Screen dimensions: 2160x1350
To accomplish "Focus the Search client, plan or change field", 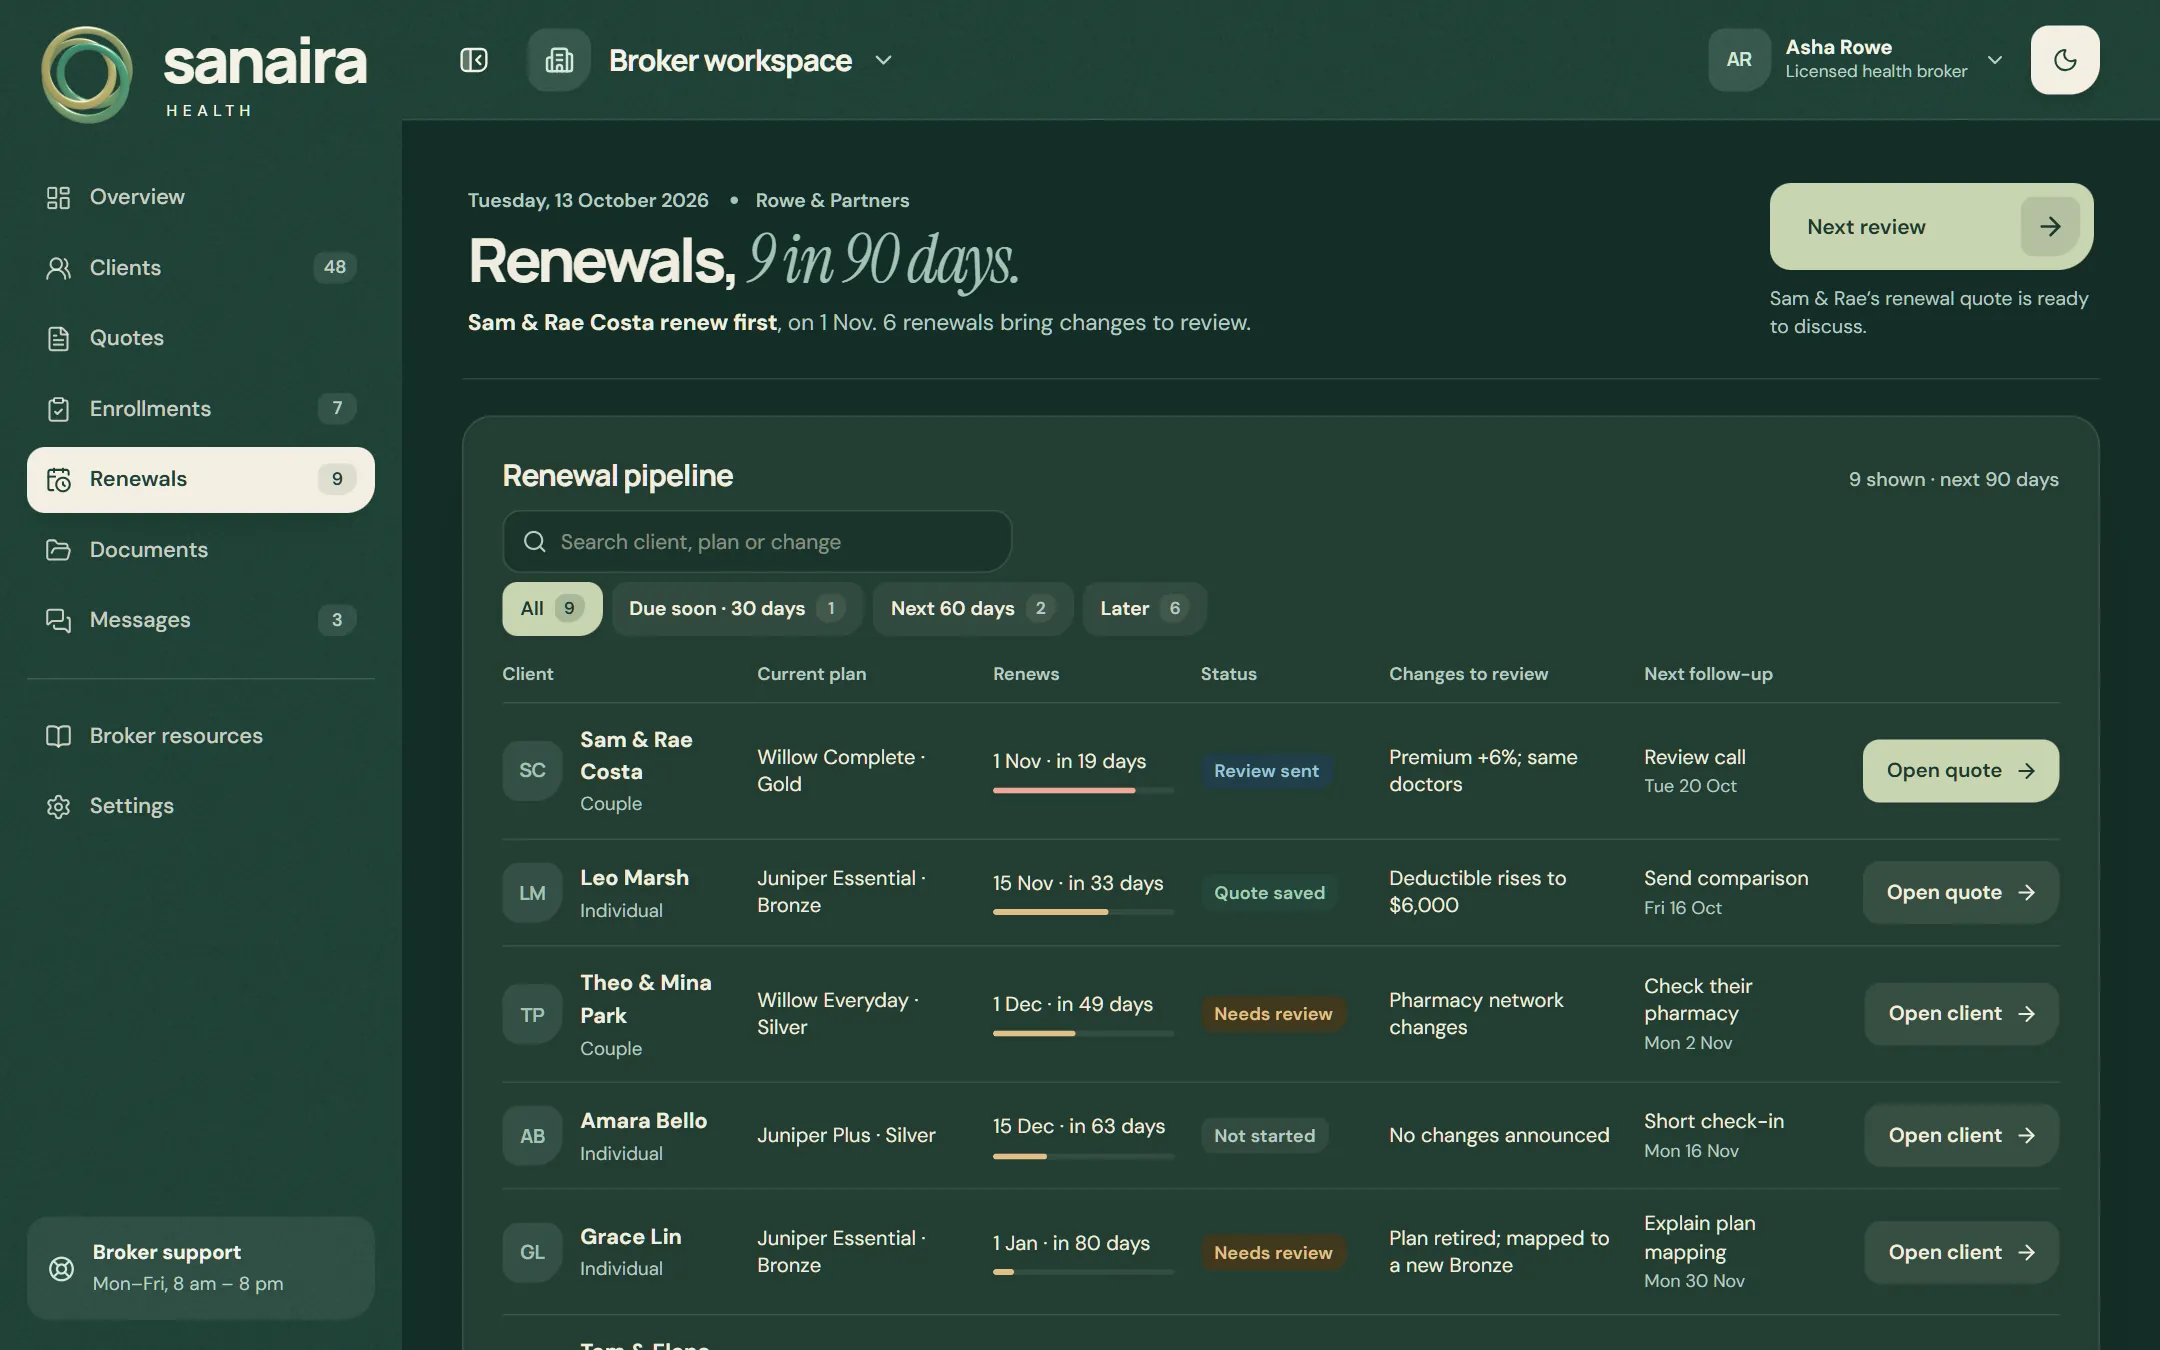I will click(x=757, y=541).
